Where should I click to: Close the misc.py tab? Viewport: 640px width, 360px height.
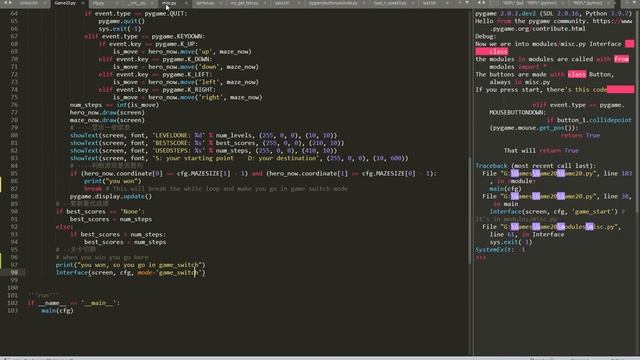(x=186, y=3)
